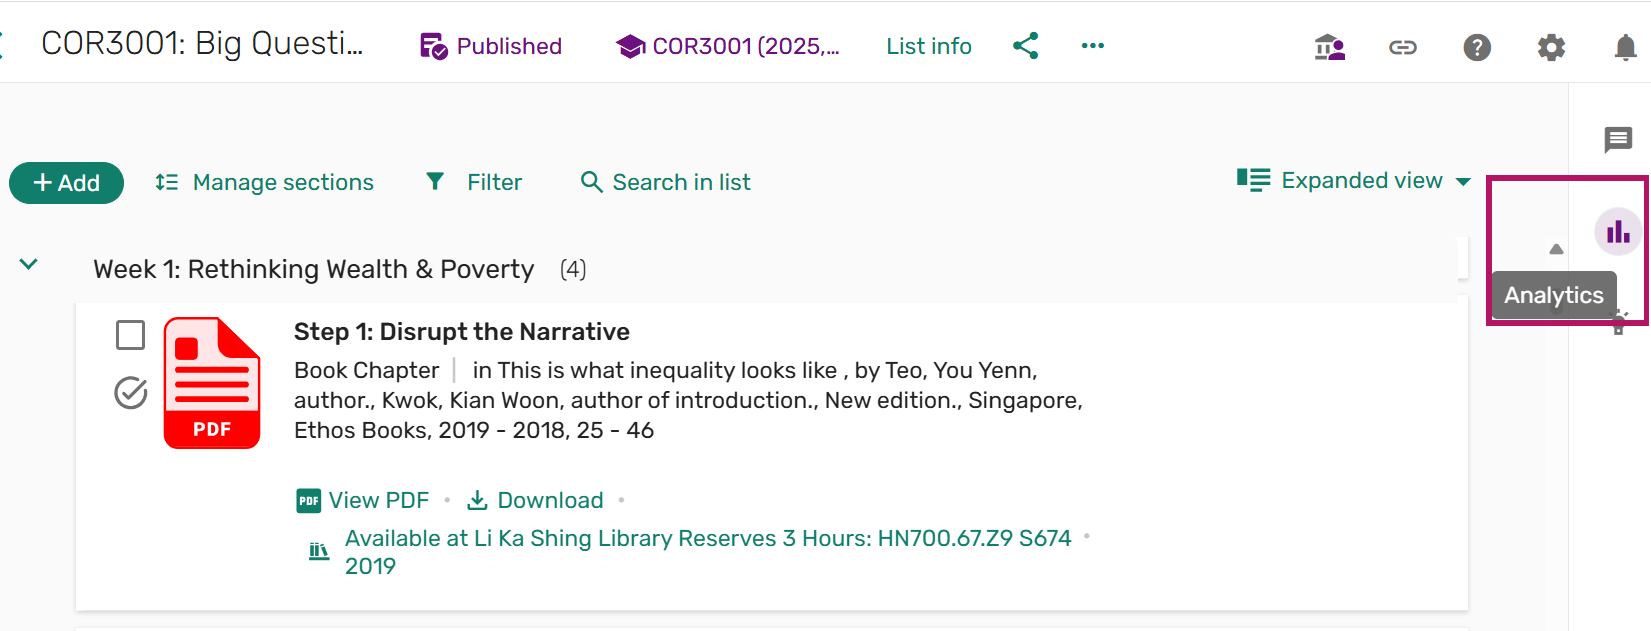The height and width of the screenshot is (631, 1651).
Task: Open the help question mark icon
Action: [x=1476, y=47]
